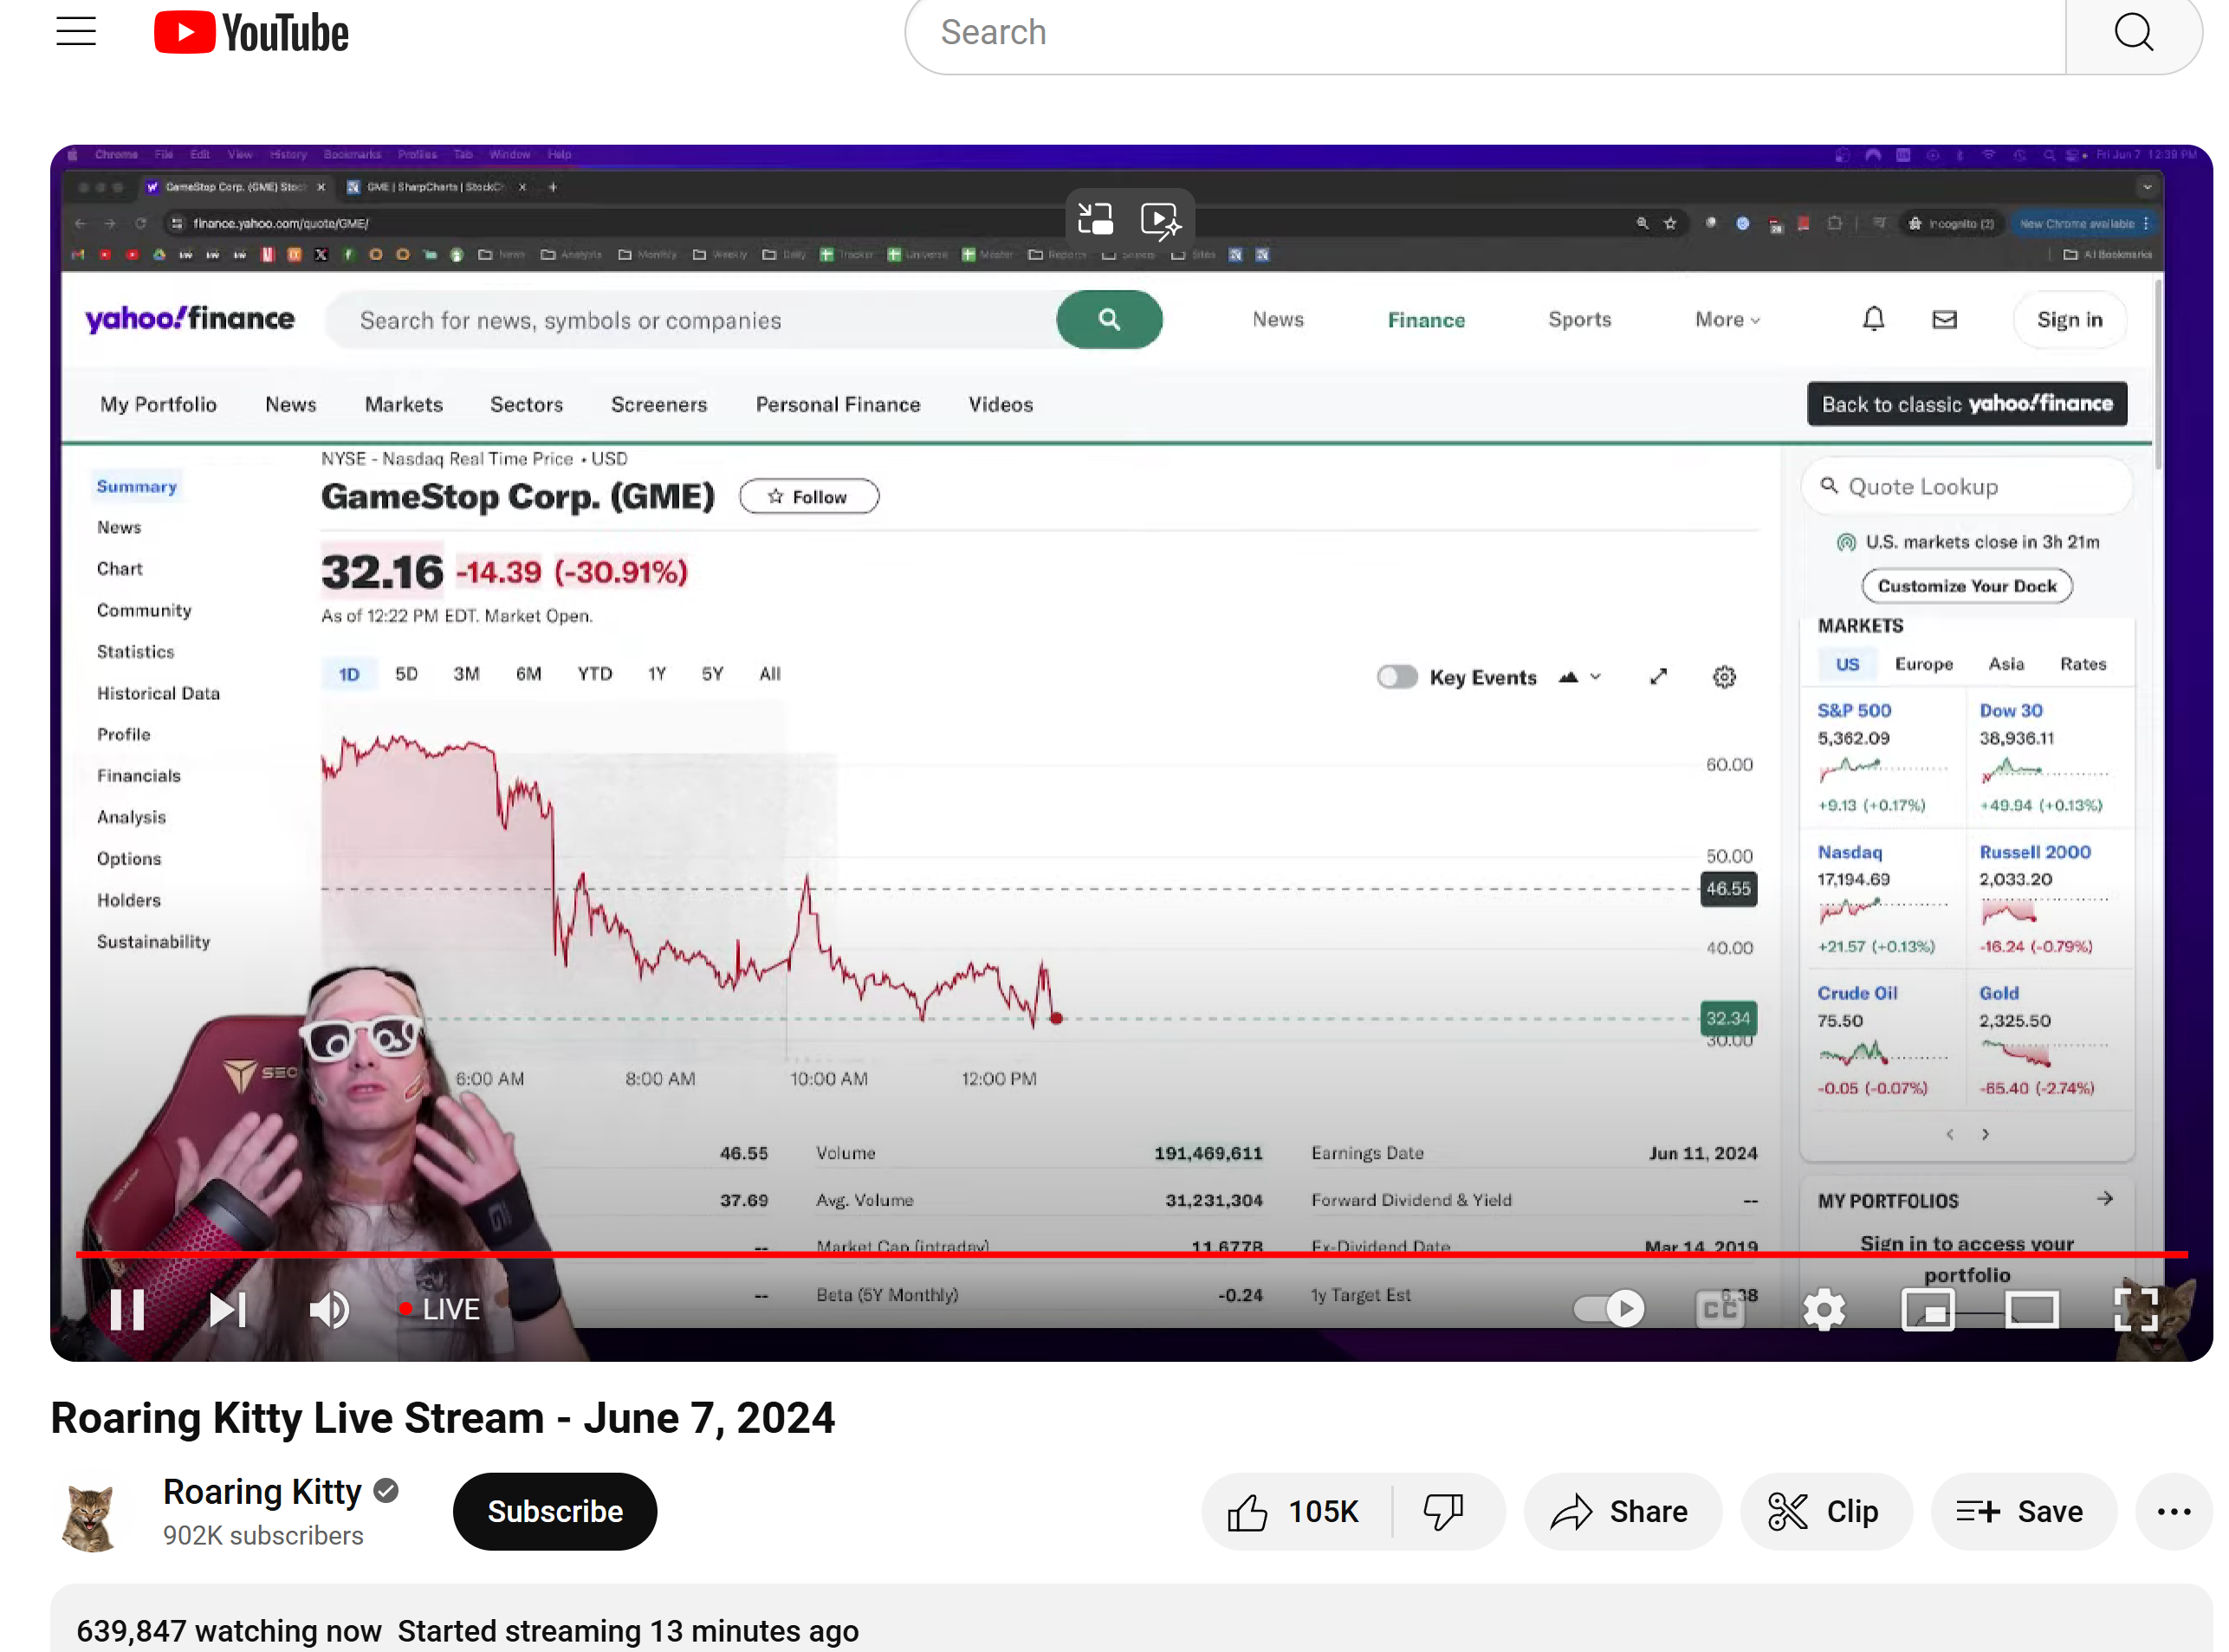Follow GameStop Corp. with star button
The image size is (2229, 1652).
809,496
